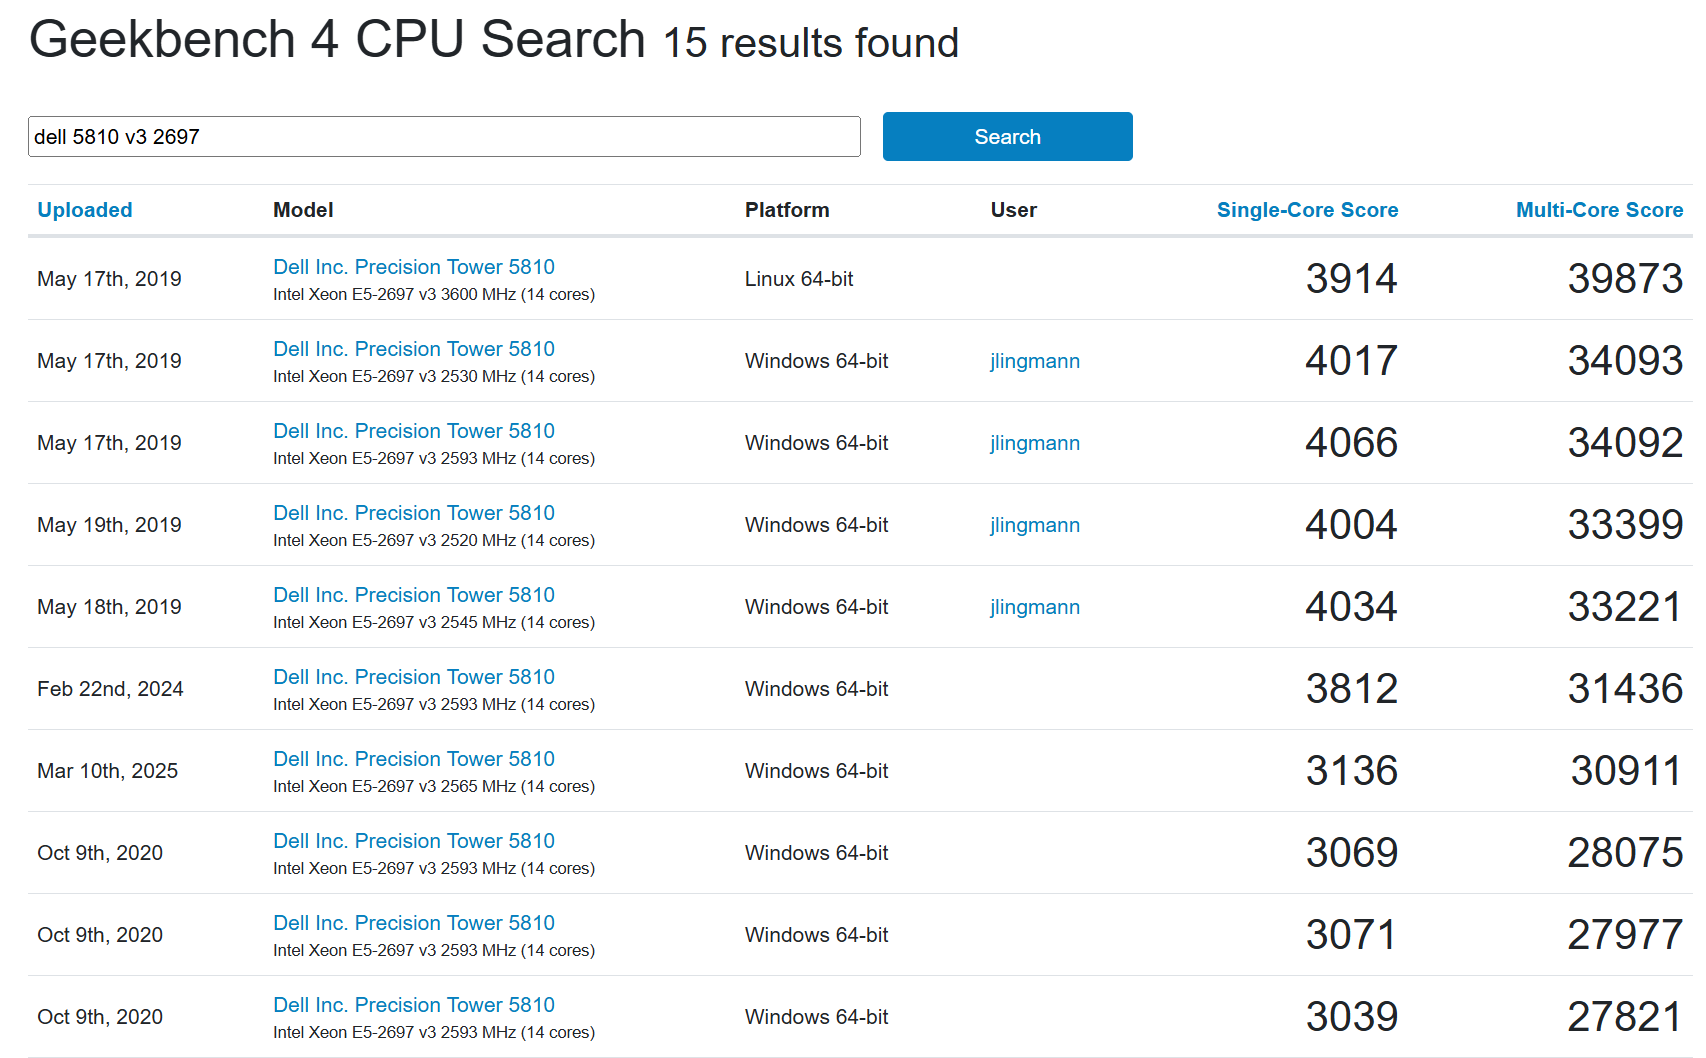This screenshot has height=1058, width=1706.
Task: Click single-core score 3071
Action: point(1351,935)
